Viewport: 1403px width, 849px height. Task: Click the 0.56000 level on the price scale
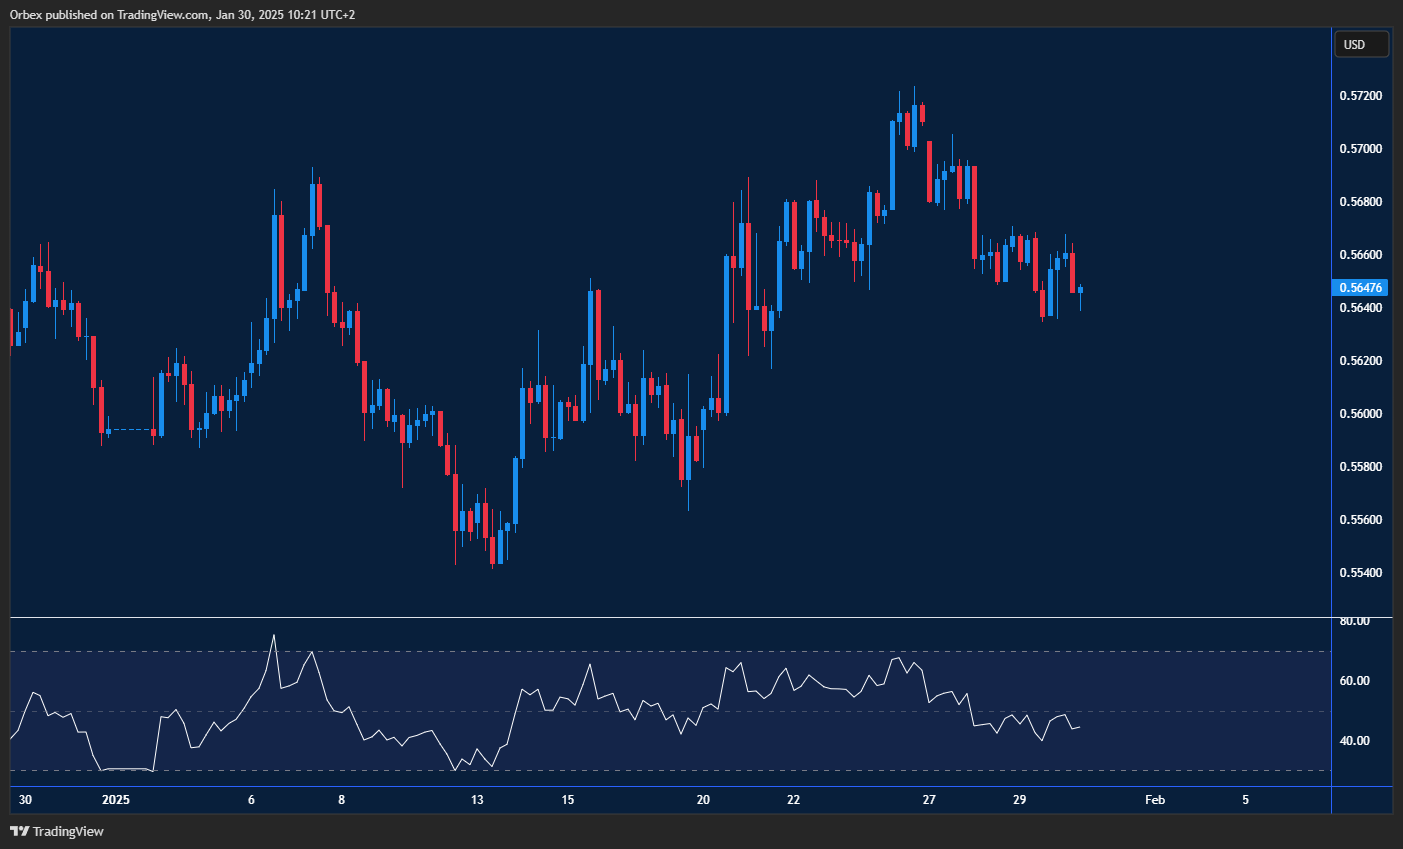pos(1361,414)
